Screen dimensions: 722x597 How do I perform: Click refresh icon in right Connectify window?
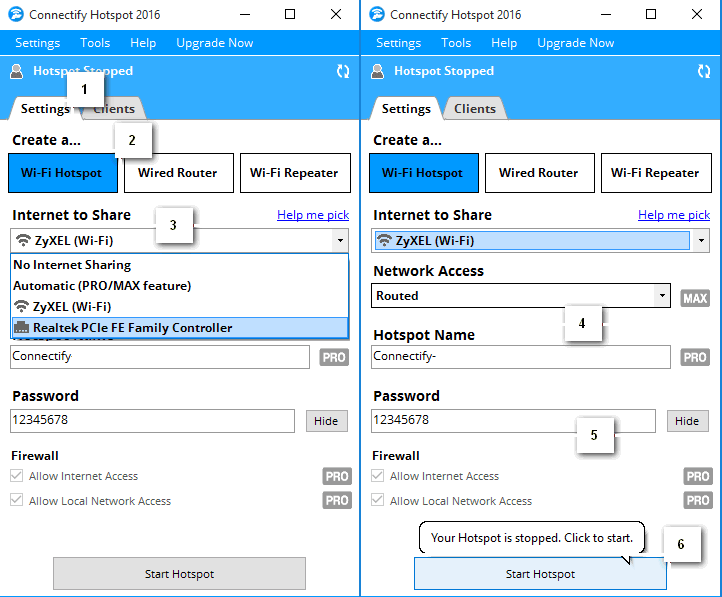(704, 71)
